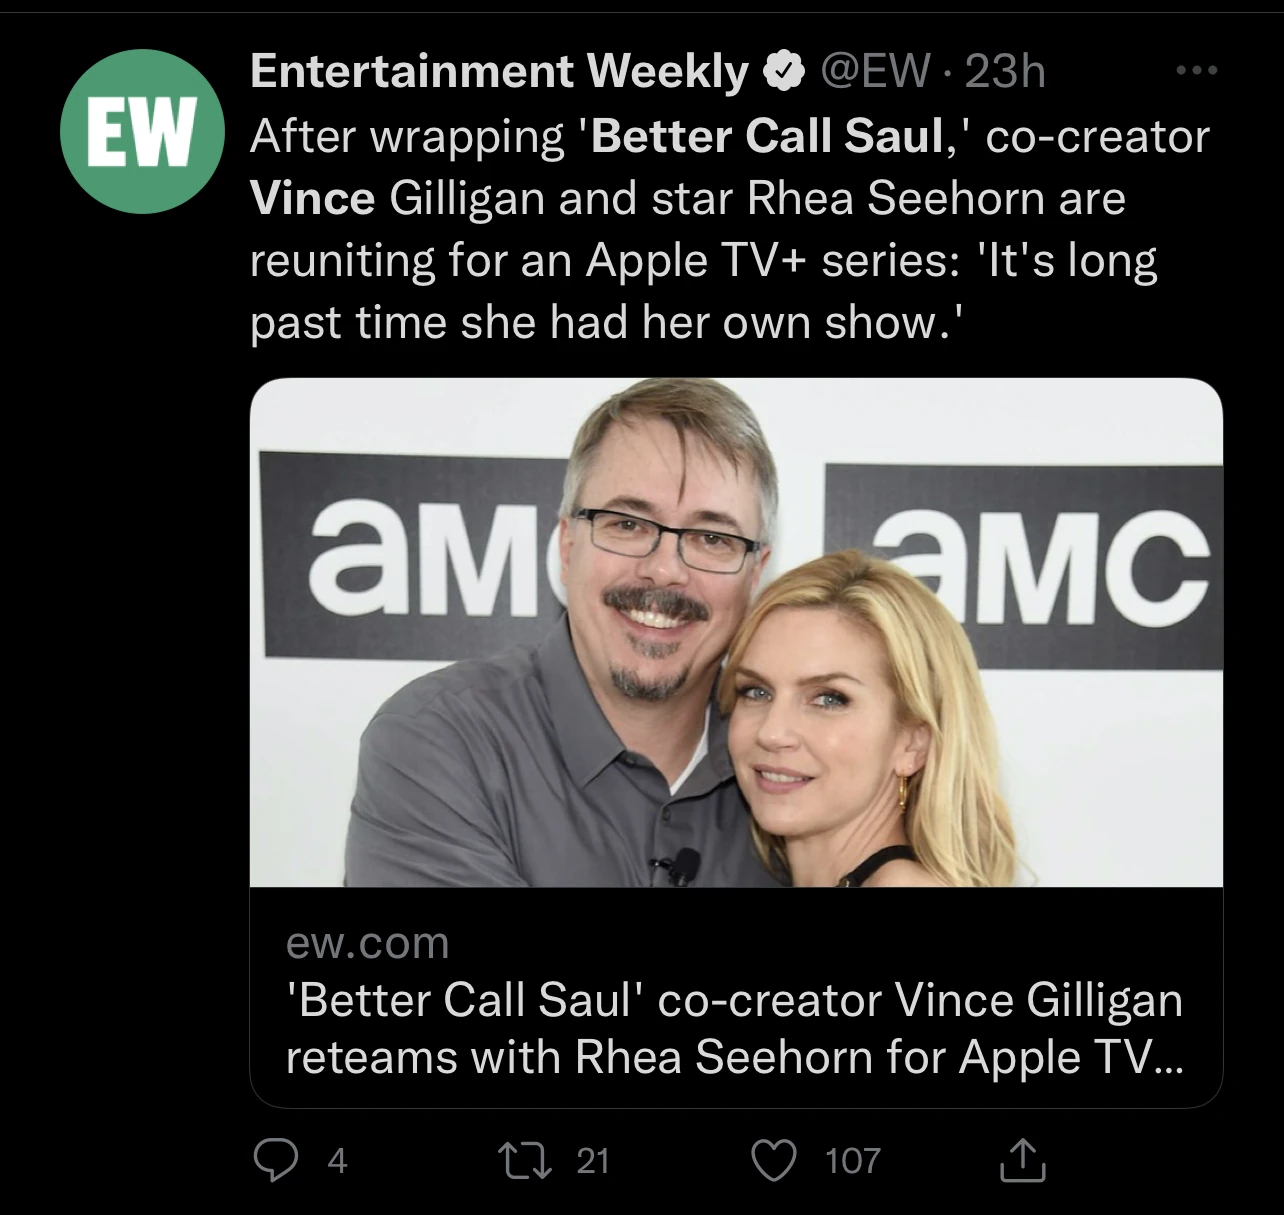
Task: Click the reply speech bubble icon
Action: (272, 1160)
